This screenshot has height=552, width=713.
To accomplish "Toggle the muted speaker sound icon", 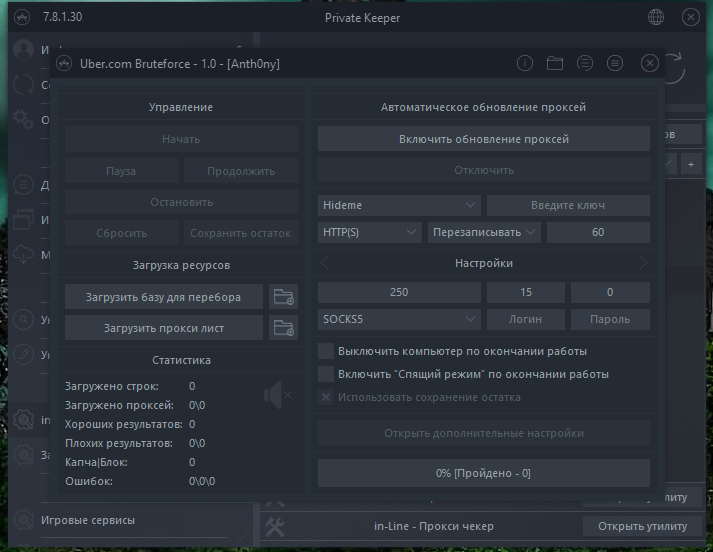I will 278,395.
